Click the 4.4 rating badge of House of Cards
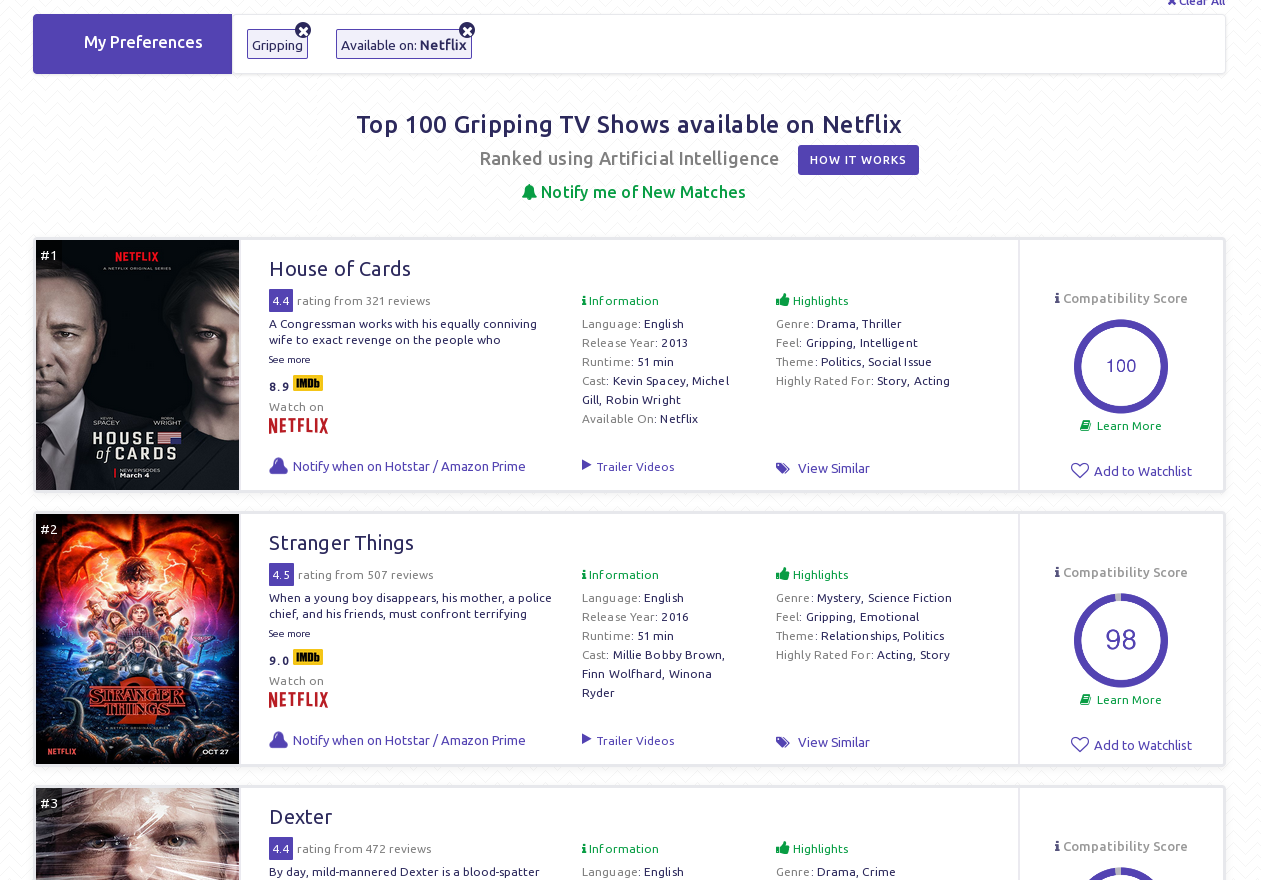This screenshot has width=1261, height=880. point(281,301)
